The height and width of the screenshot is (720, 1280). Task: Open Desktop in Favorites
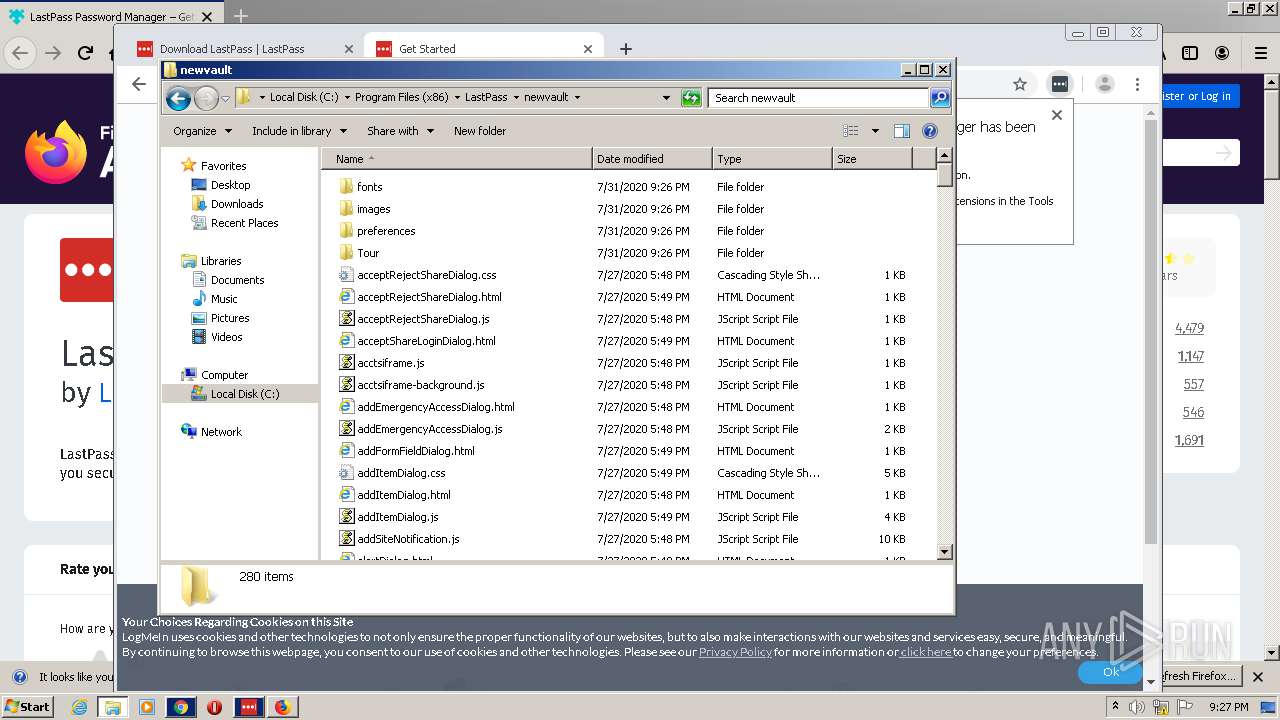coord(230,185)
